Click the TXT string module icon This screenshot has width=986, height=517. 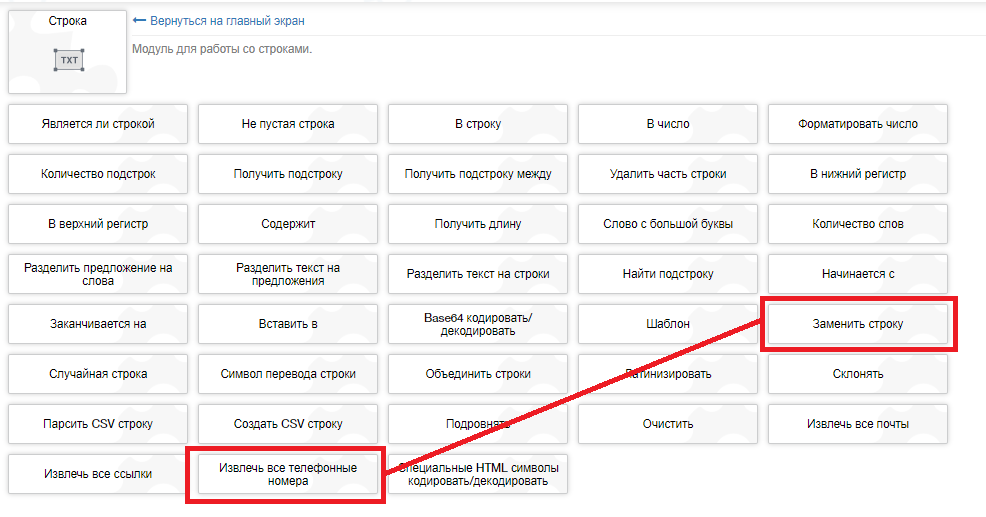pos(68,60)
